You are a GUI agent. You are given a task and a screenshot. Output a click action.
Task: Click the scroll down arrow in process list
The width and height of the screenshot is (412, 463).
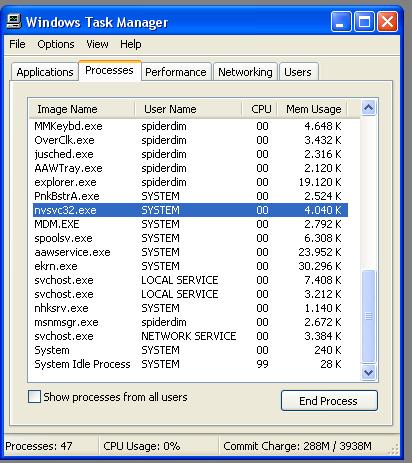tap(368, 372)
